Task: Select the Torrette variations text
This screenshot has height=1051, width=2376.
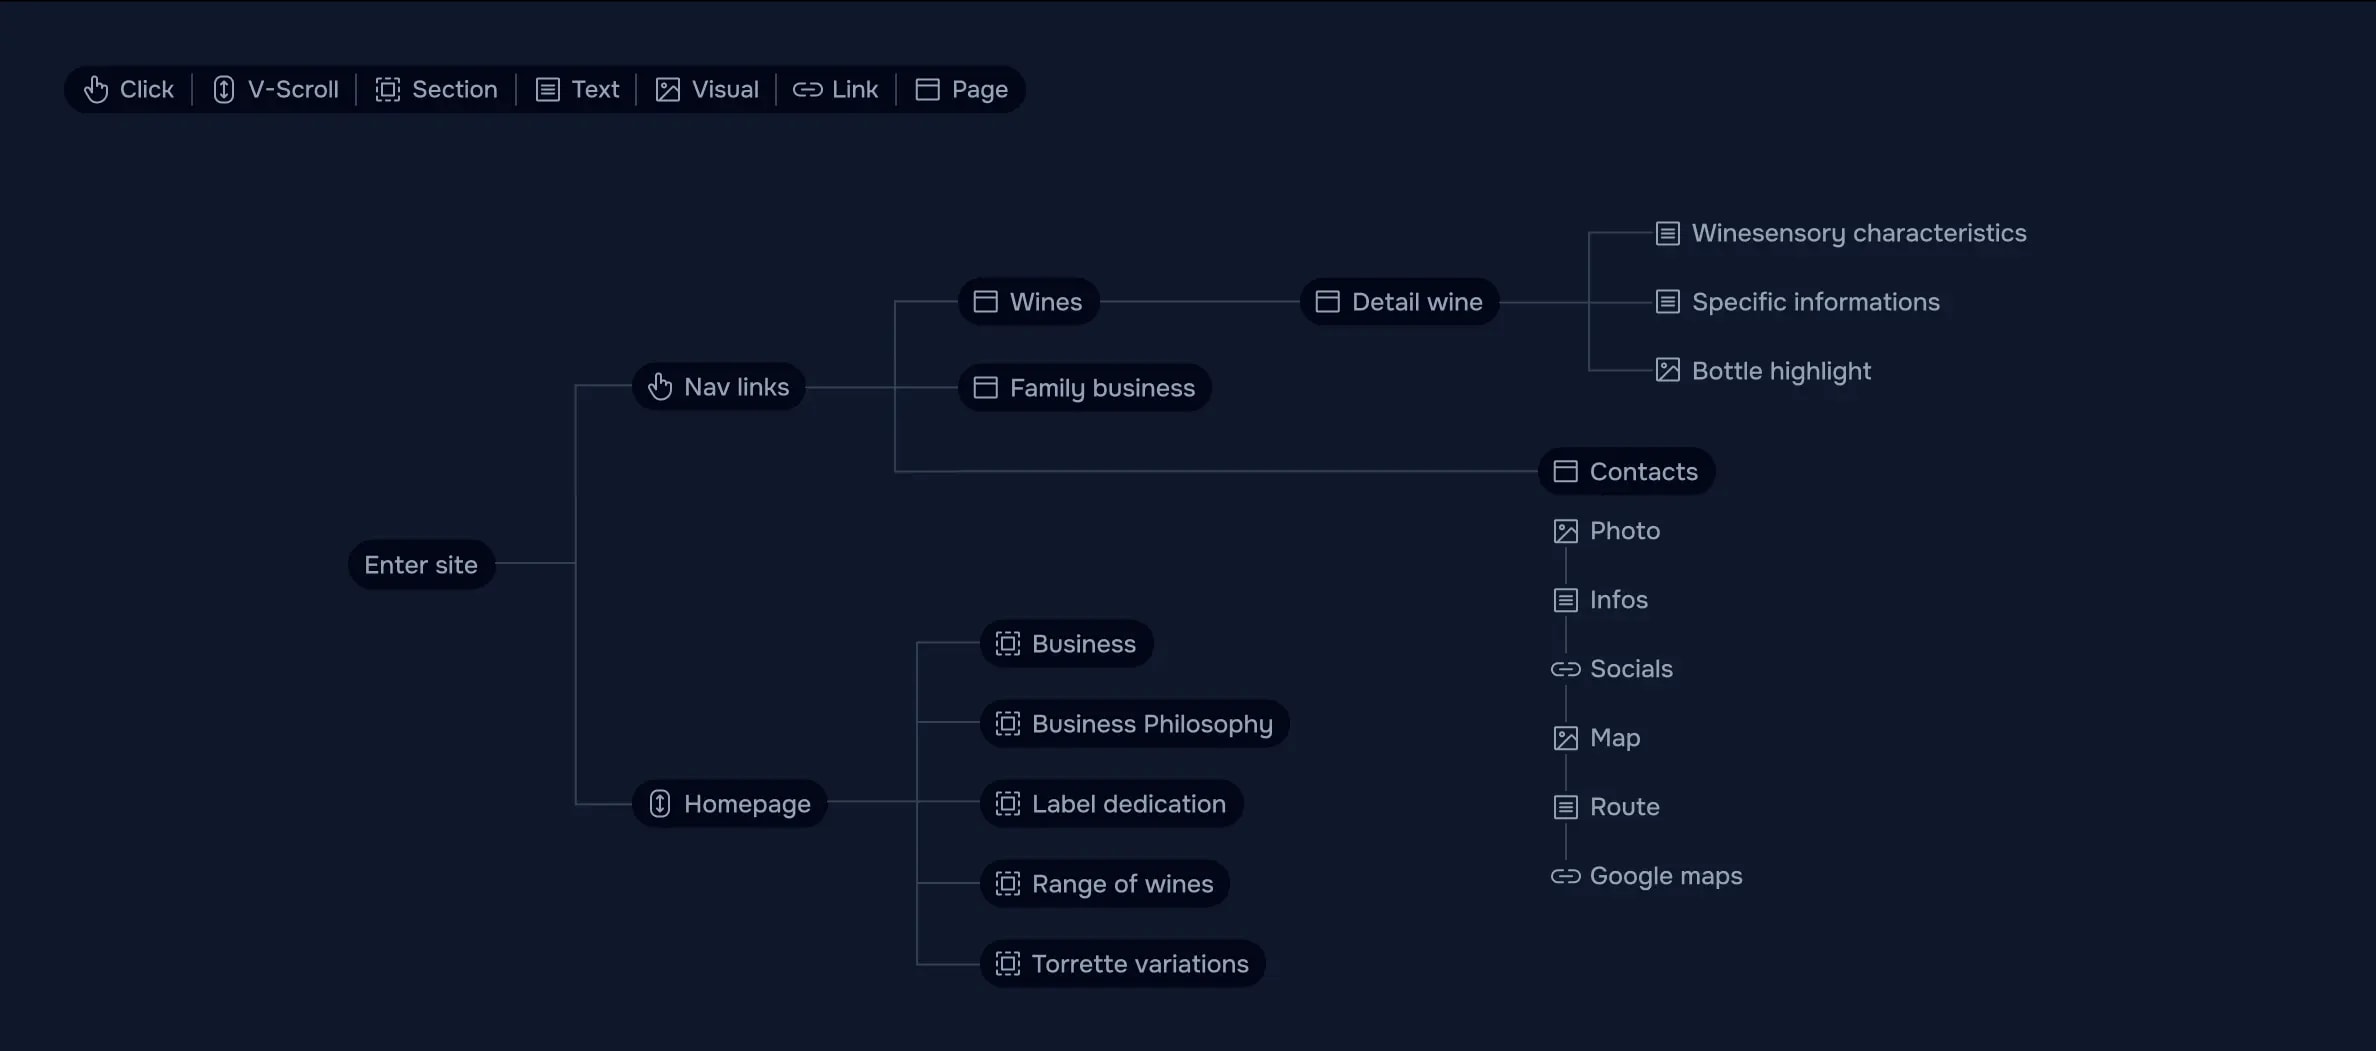Action: tap(1140, 964)
